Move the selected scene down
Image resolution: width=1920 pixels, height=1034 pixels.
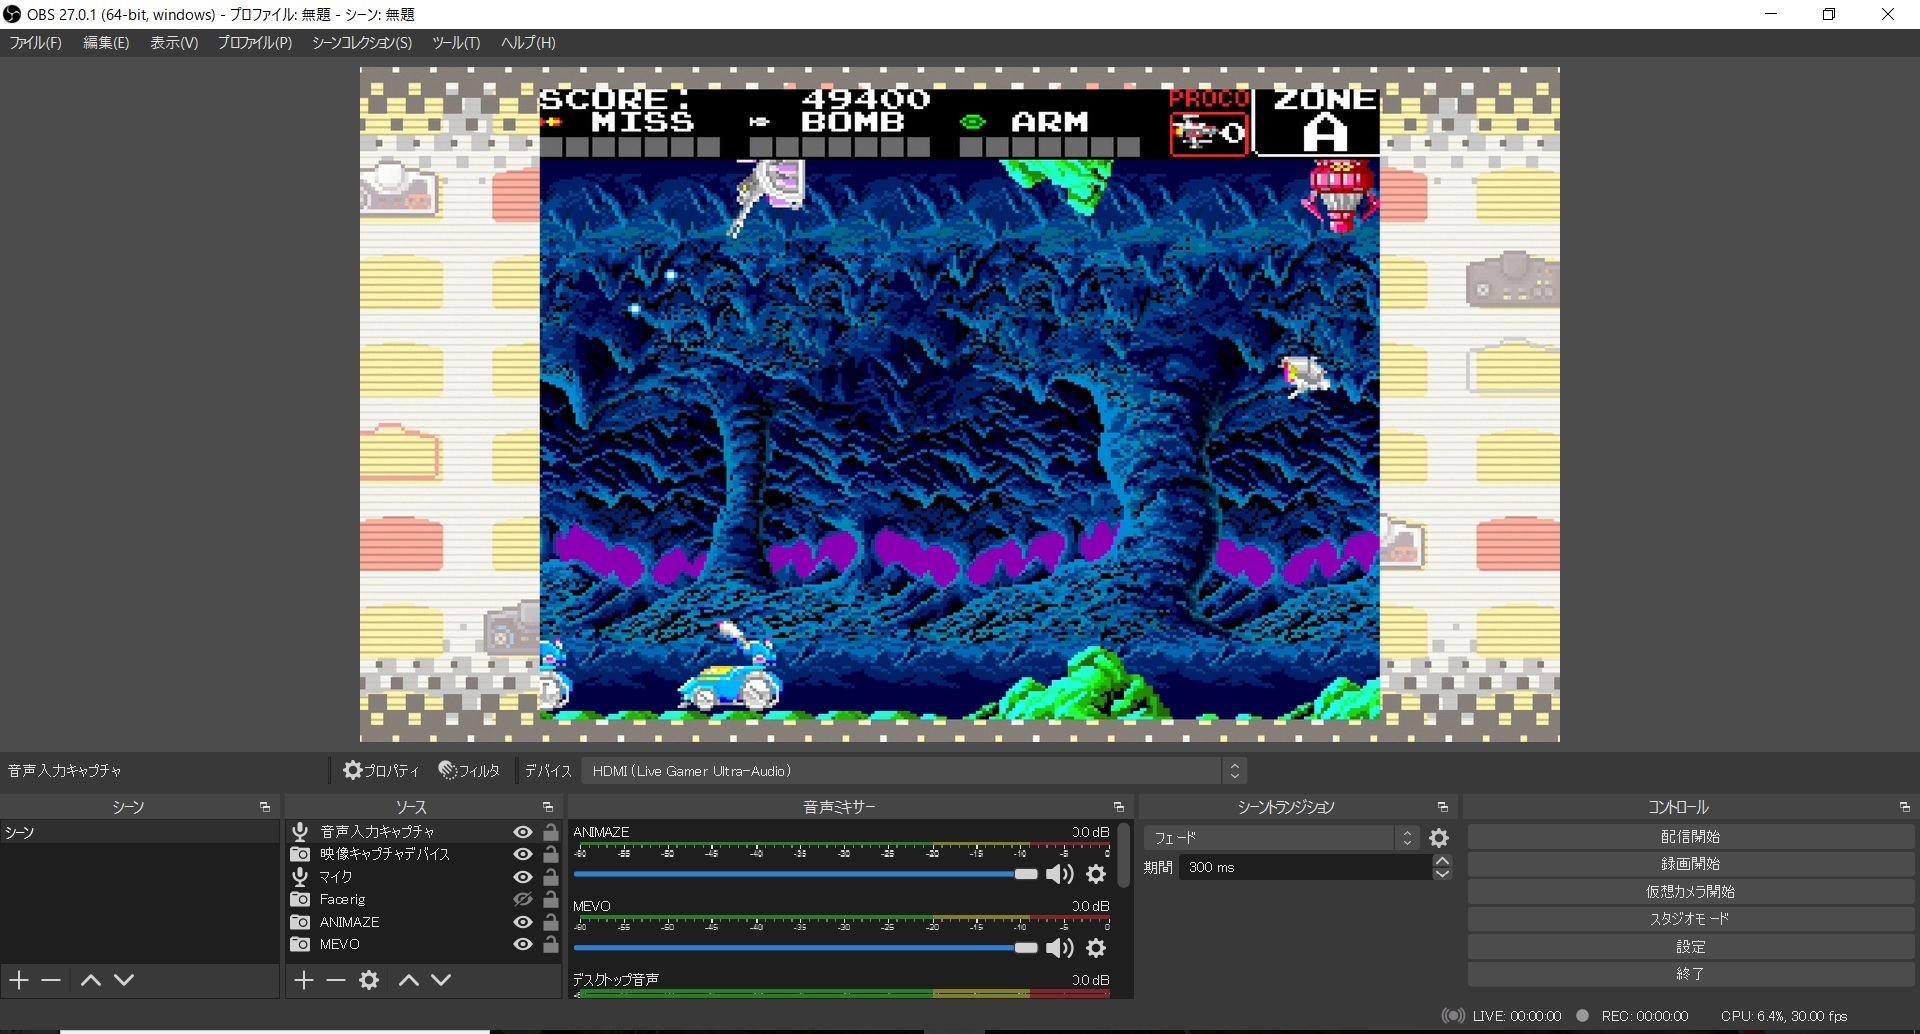[x=124, y=980]
